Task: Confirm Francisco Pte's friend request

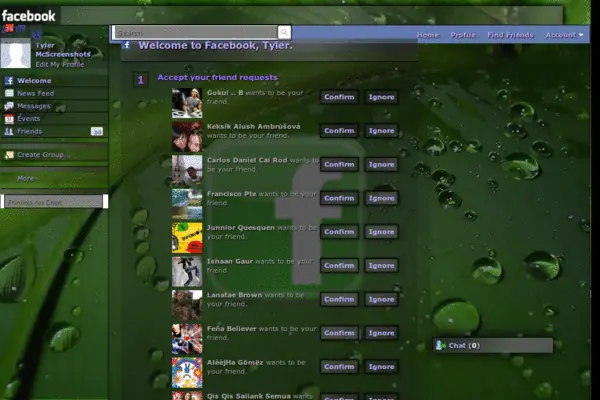Action: [x=339, y=198]
